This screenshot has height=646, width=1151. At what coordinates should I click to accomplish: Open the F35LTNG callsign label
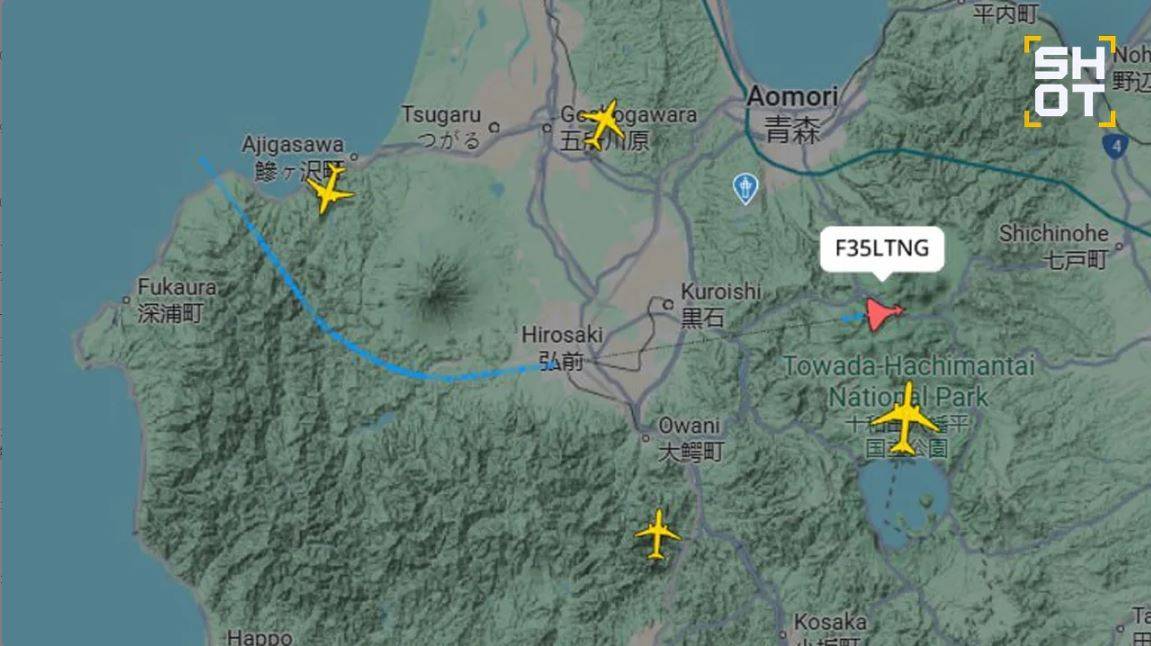[882, 250]
